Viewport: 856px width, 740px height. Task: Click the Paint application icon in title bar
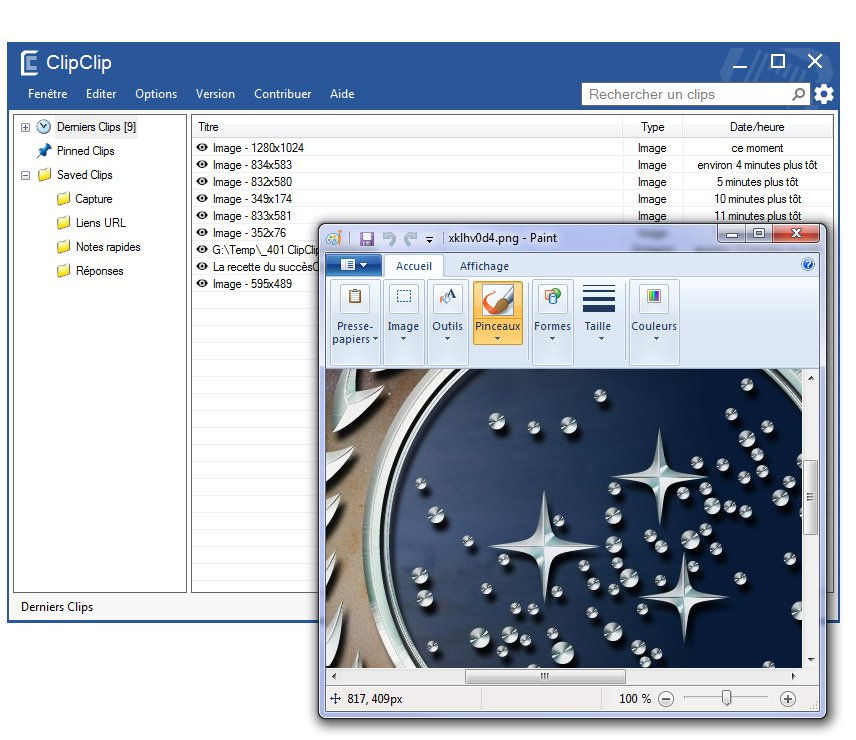(334, 238)
